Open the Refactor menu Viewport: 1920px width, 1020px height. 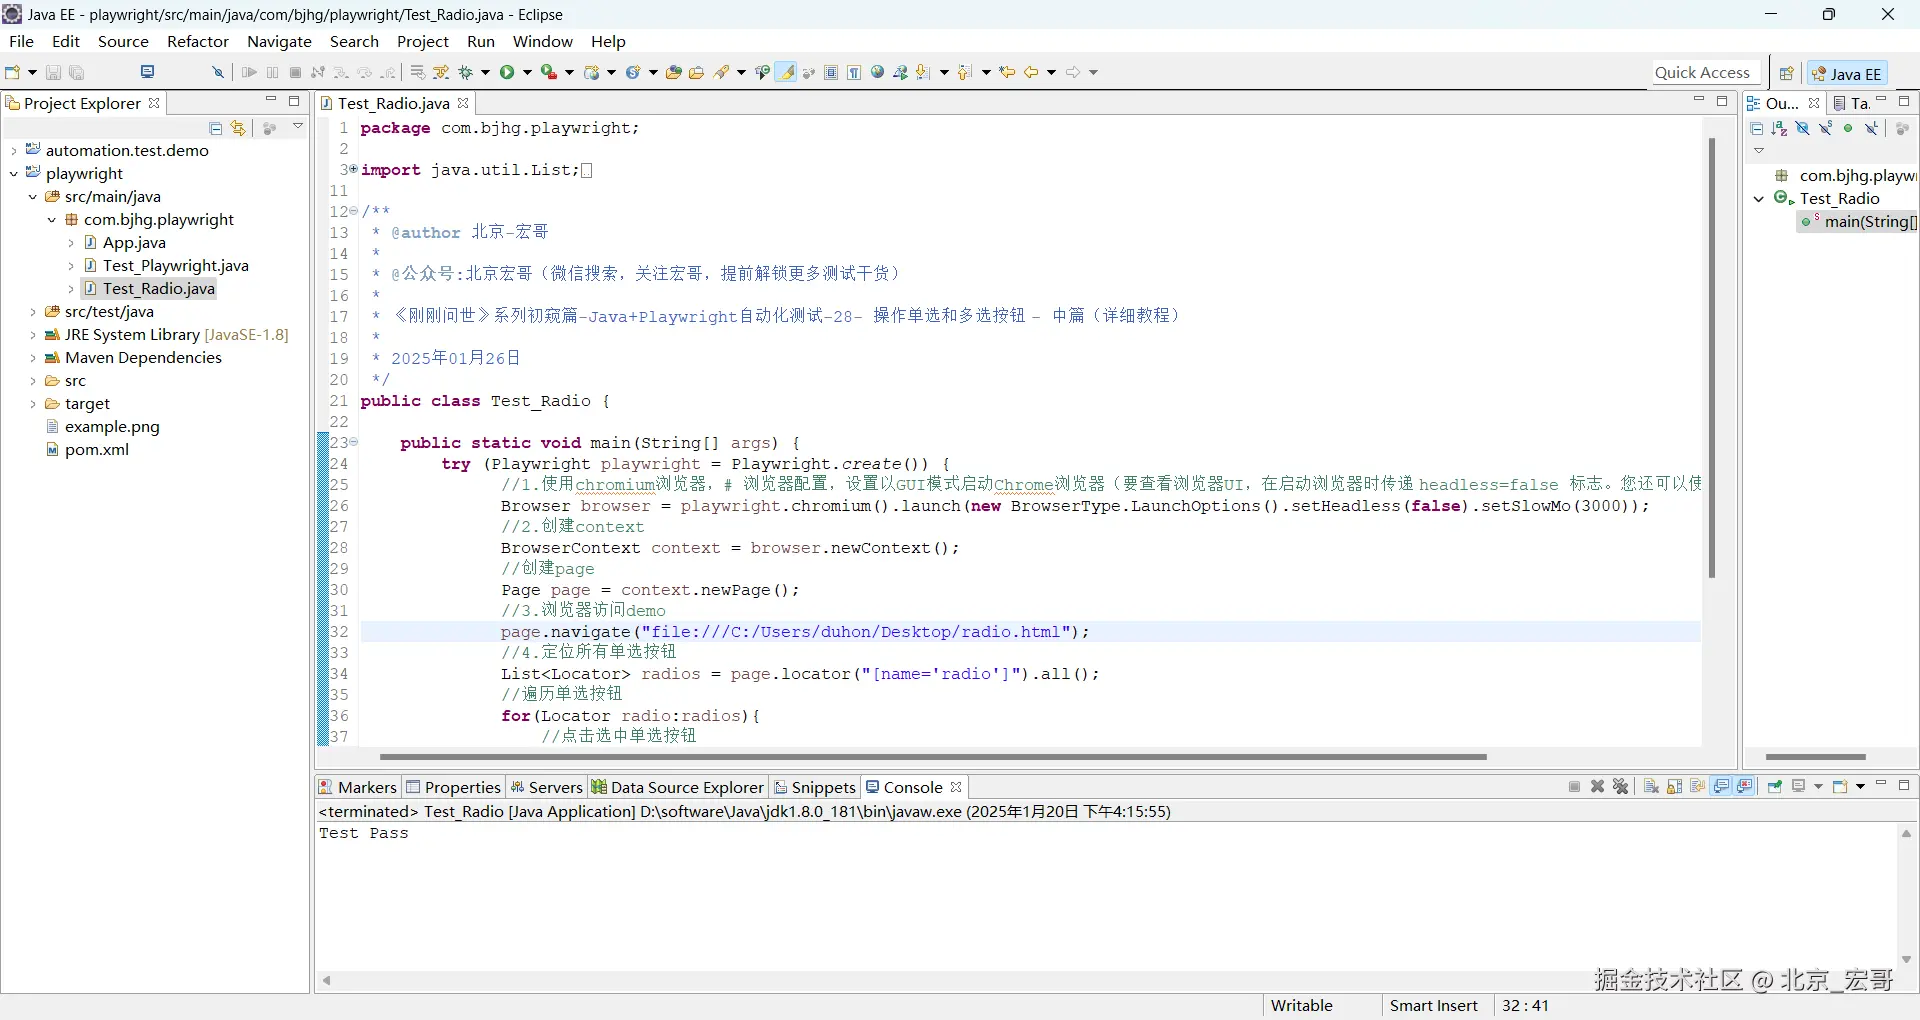point(198,41)
